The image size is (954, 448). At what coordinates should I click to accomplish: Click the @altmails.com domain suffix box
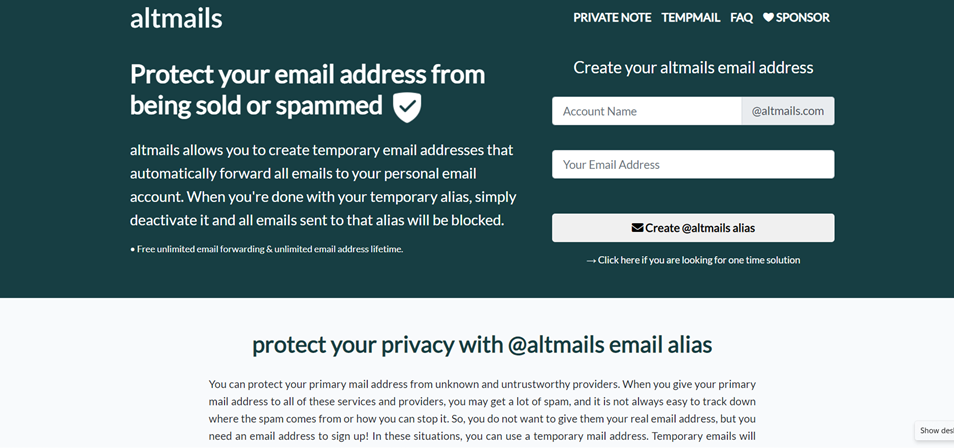pyautogui.click(x=788, y=111)
